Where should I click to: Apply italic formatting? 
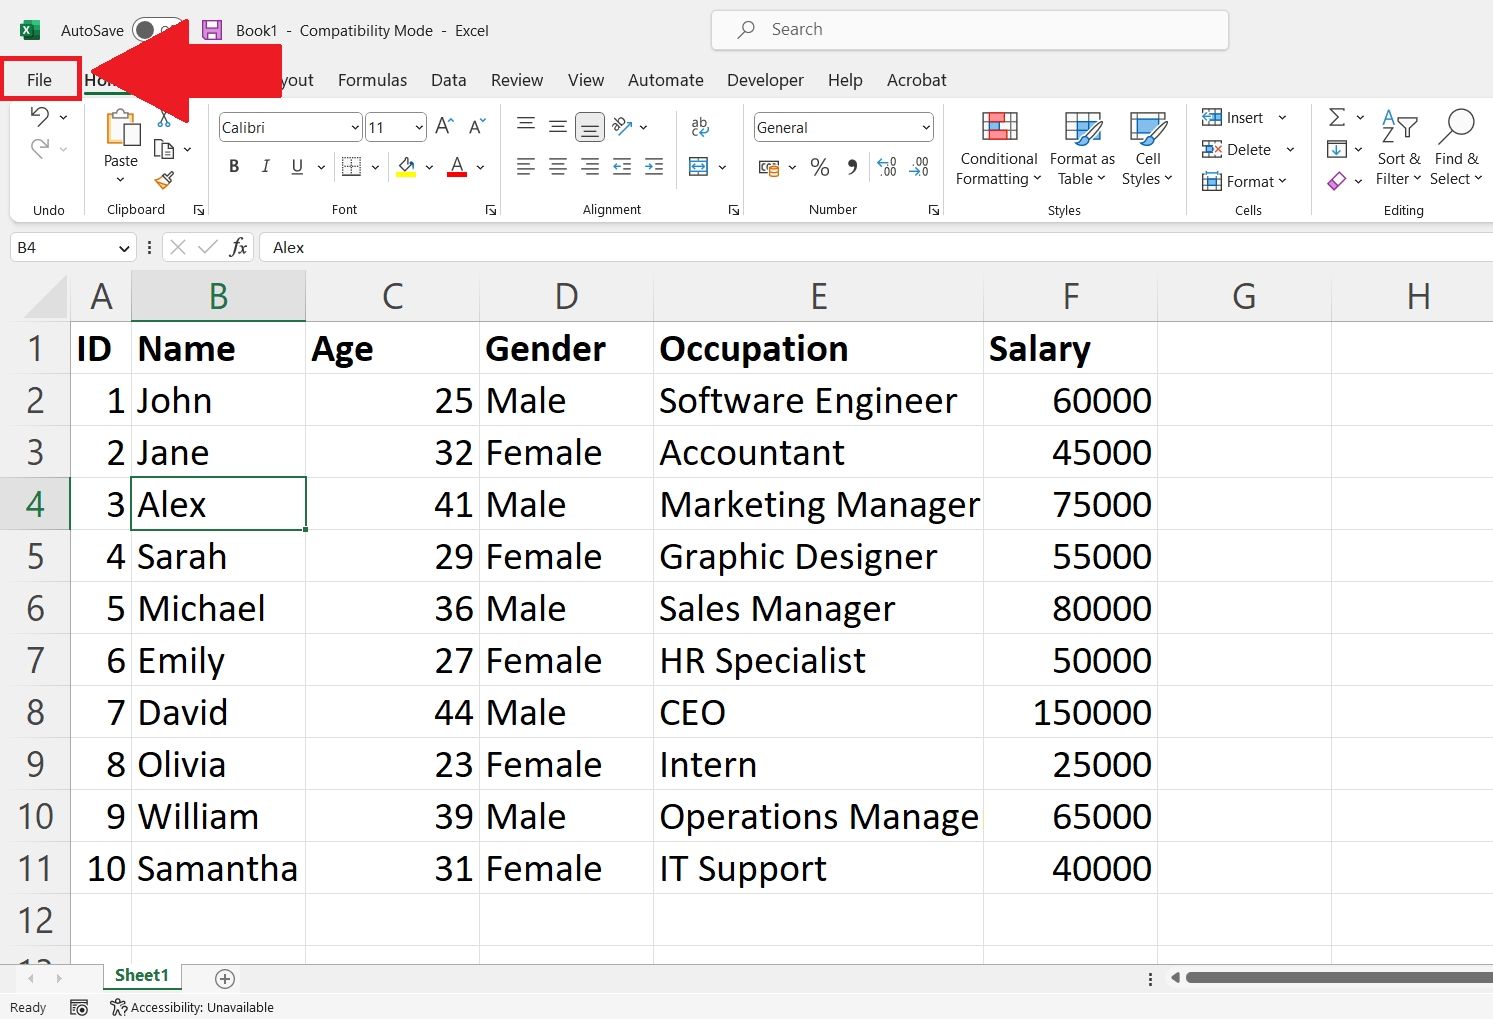pos(265,166)
